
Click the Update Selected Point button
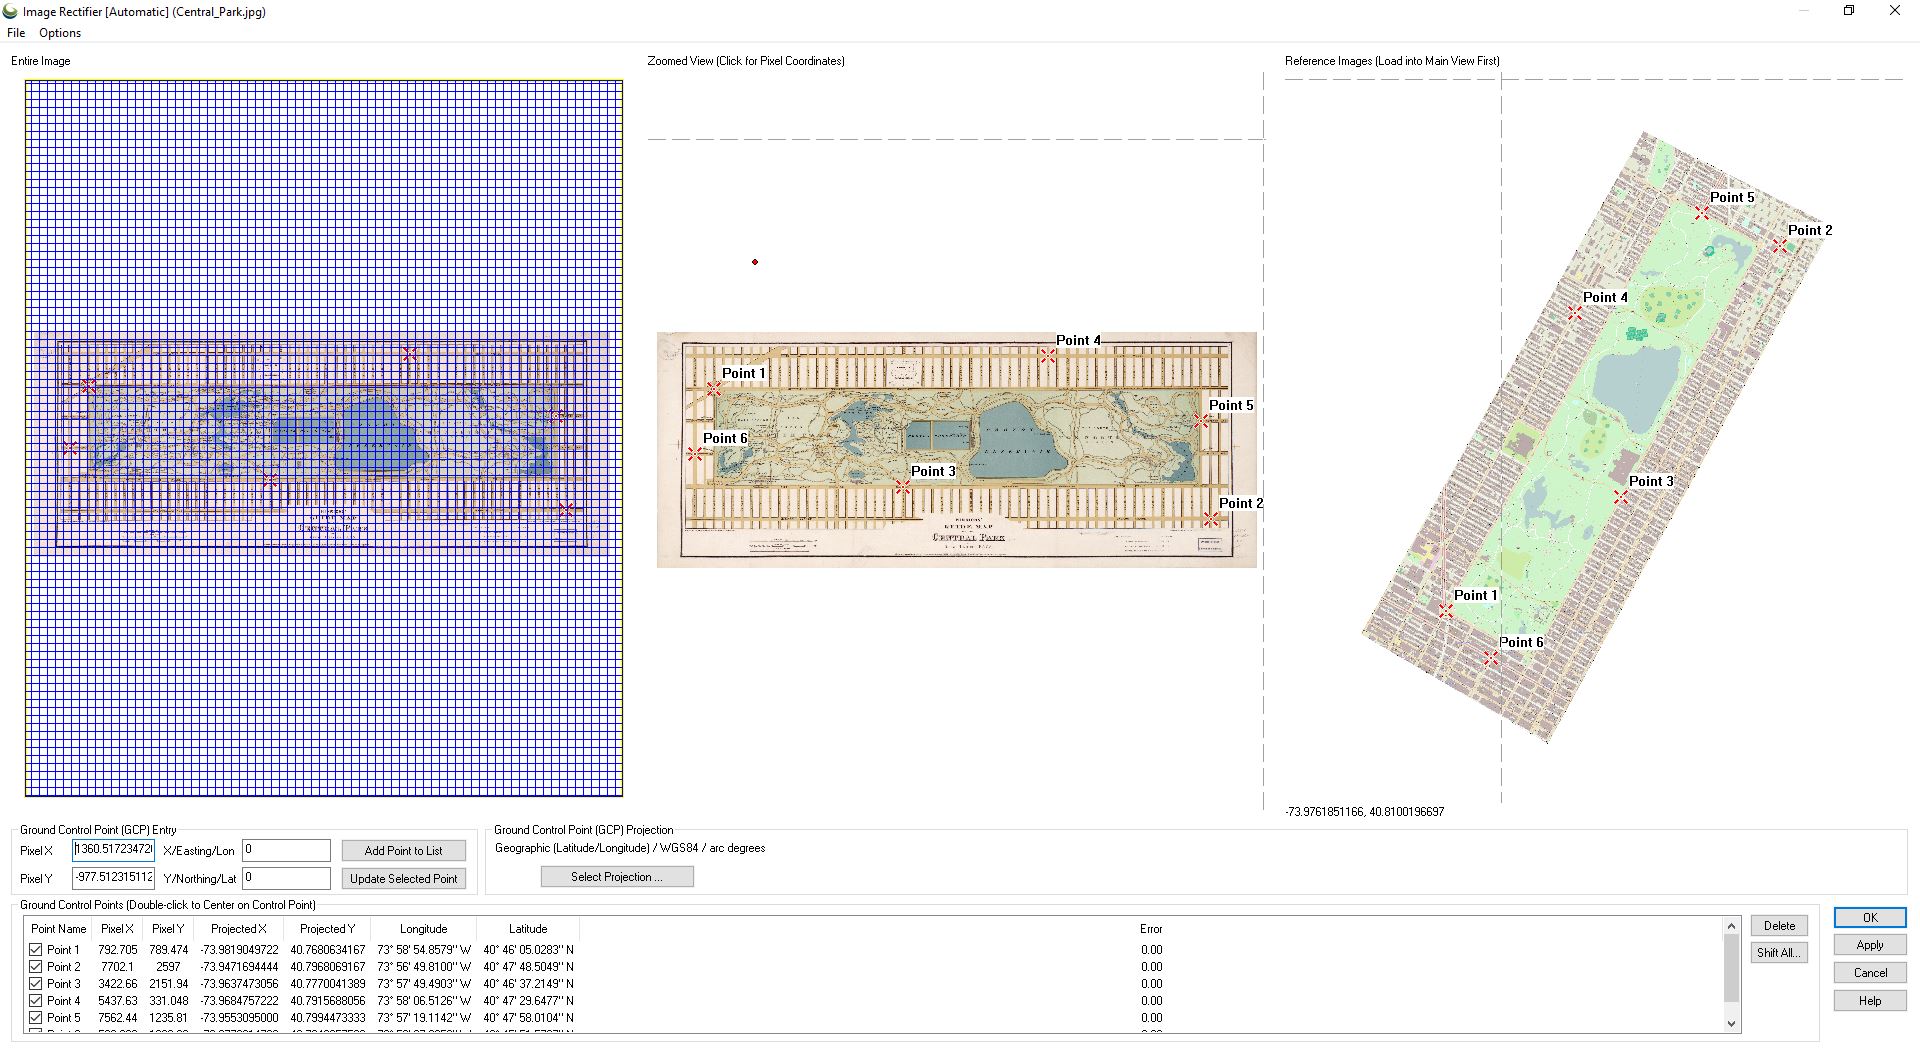pyautogui.click(x=403, y=879)
